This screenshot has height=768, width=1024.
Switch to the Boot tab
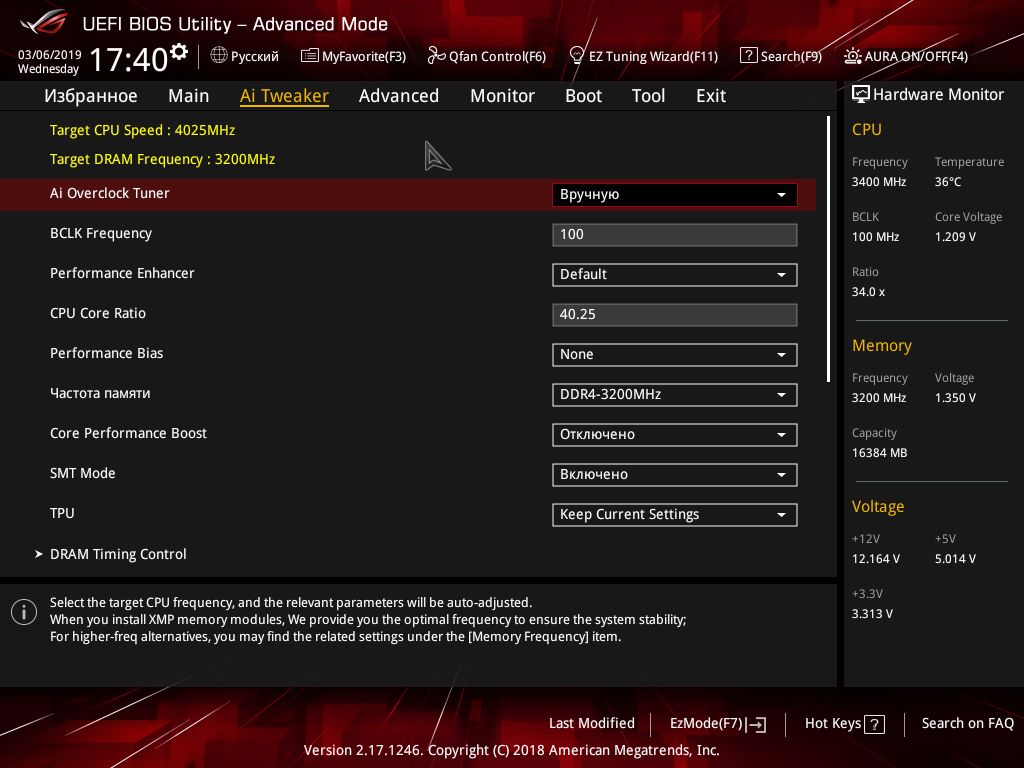583,96
